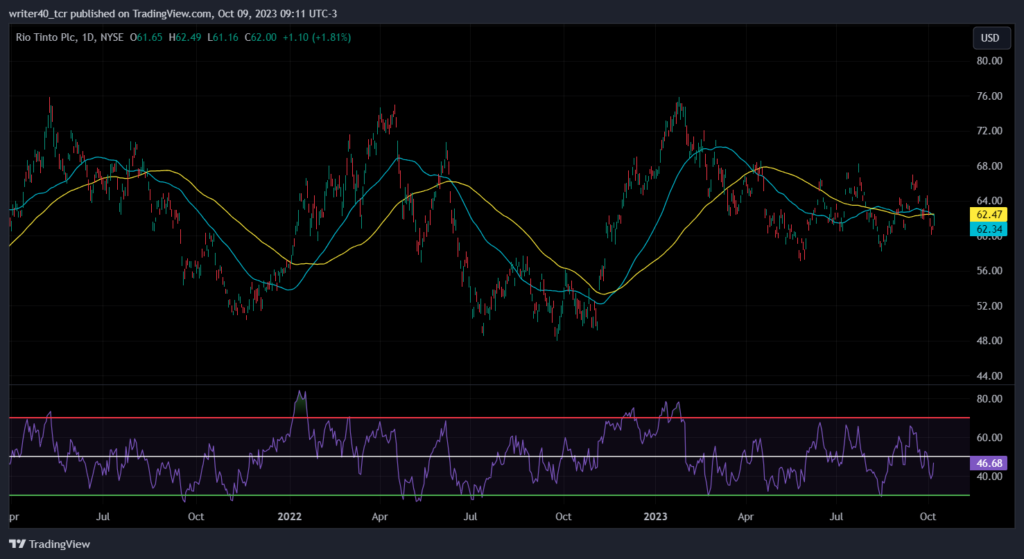
Task: Click the RSI pane 40.00 scale label
Action: pos(989,476)
